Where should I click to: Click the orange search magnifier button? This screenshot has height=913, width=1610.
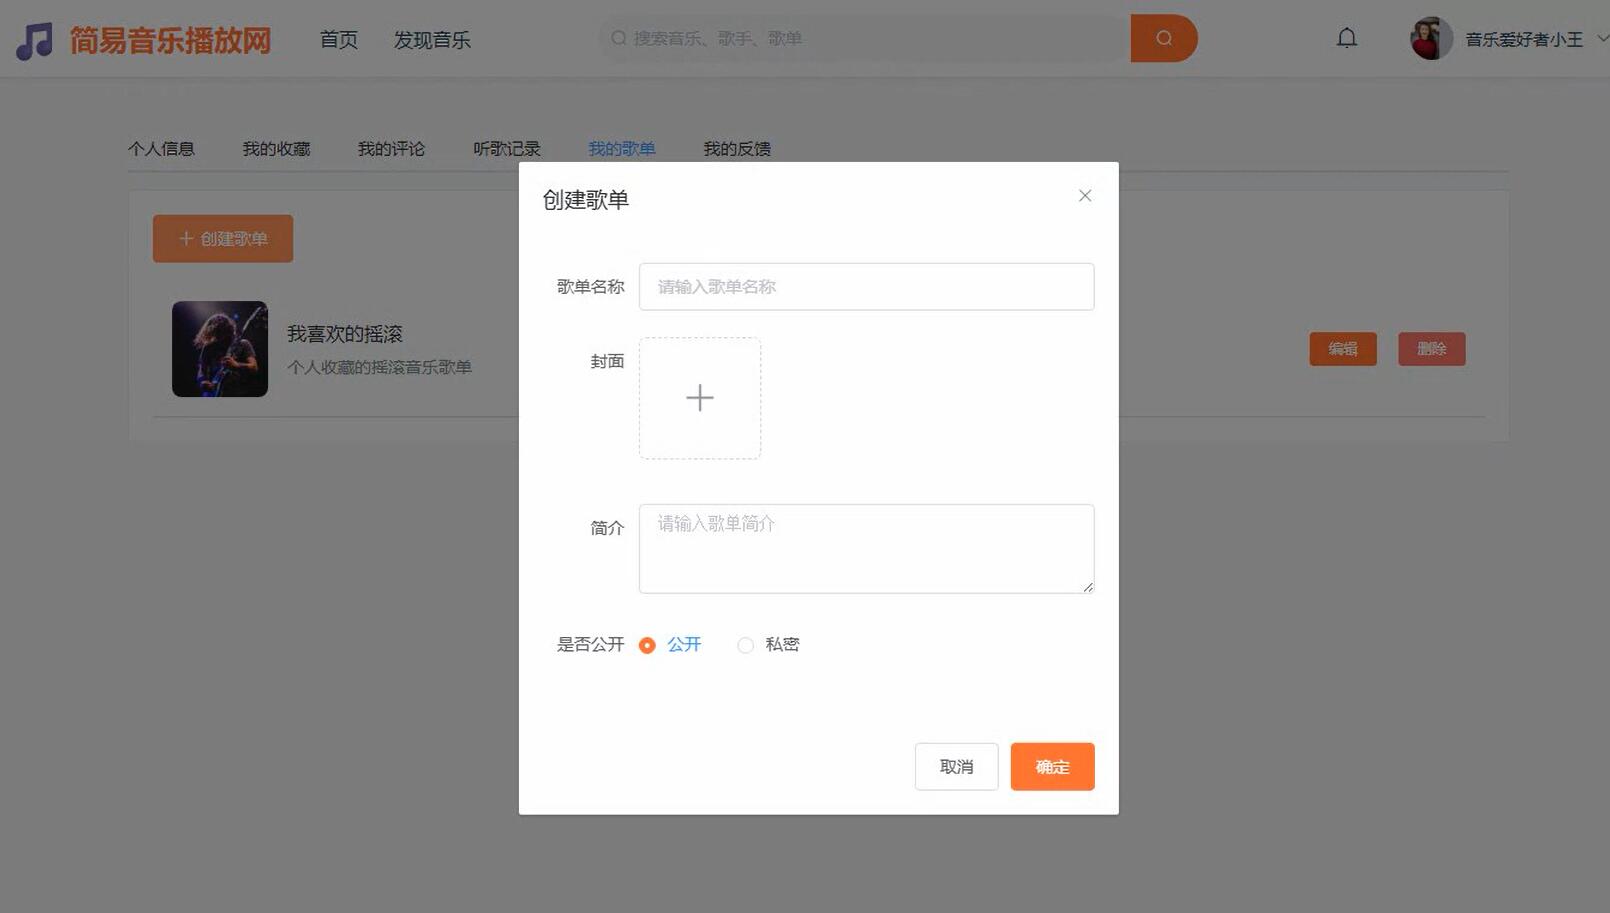point(1164,38)
